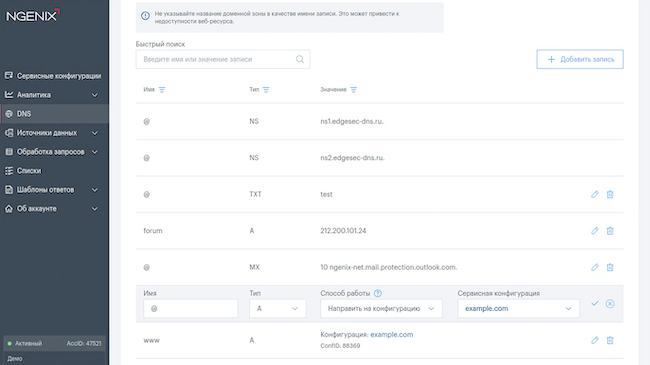Open the filter for the Тип column
Image resolution: width=650 pixels, height=365 pixels.
click(266, 90)
